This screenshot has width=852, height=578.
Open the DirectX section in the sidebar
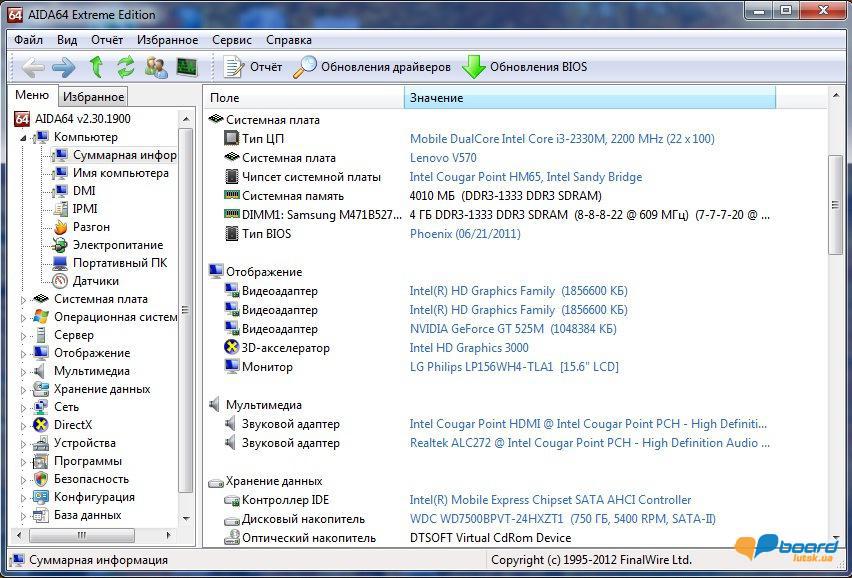[x=73, y=425]
